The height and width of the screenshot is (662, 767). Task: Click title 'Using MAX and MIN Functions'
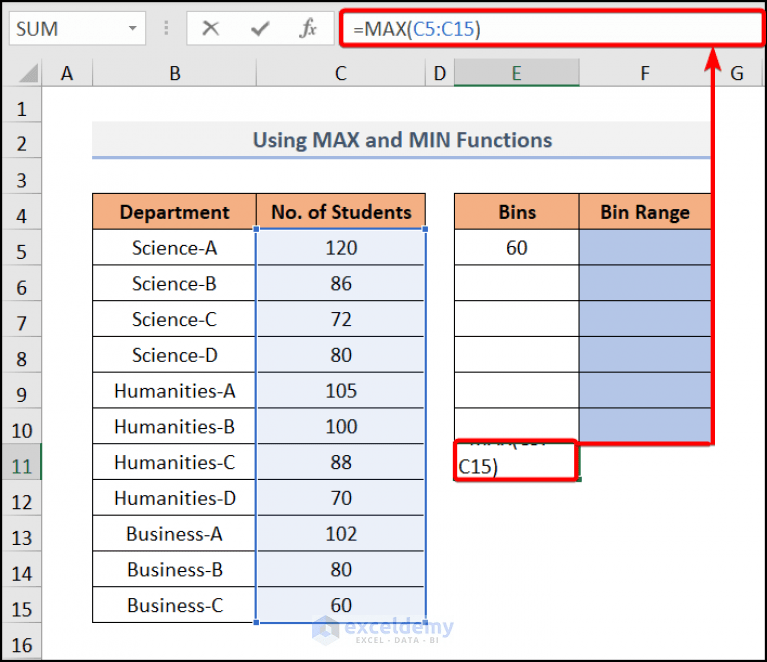coord(402,140)
